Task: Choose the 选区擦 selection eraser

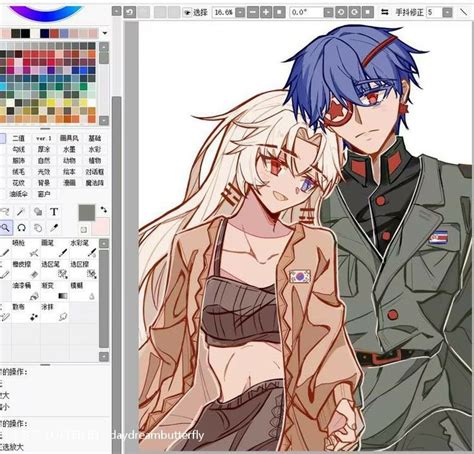Action: (x=83, y=270)
